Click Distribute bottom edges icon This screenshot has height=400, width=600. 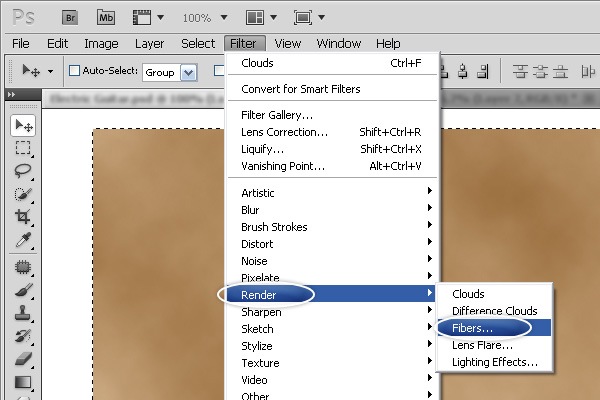560,71
